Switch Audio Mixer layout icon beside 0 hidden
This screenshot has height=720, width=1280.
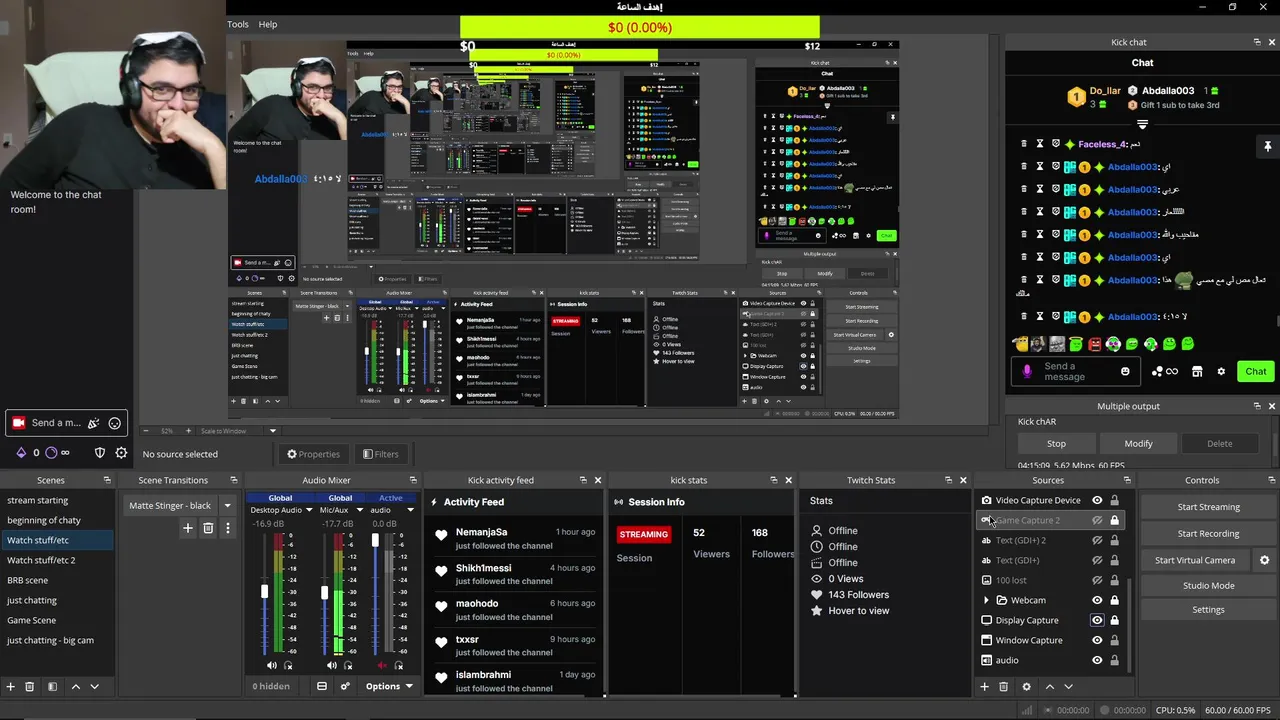(322, 686)
